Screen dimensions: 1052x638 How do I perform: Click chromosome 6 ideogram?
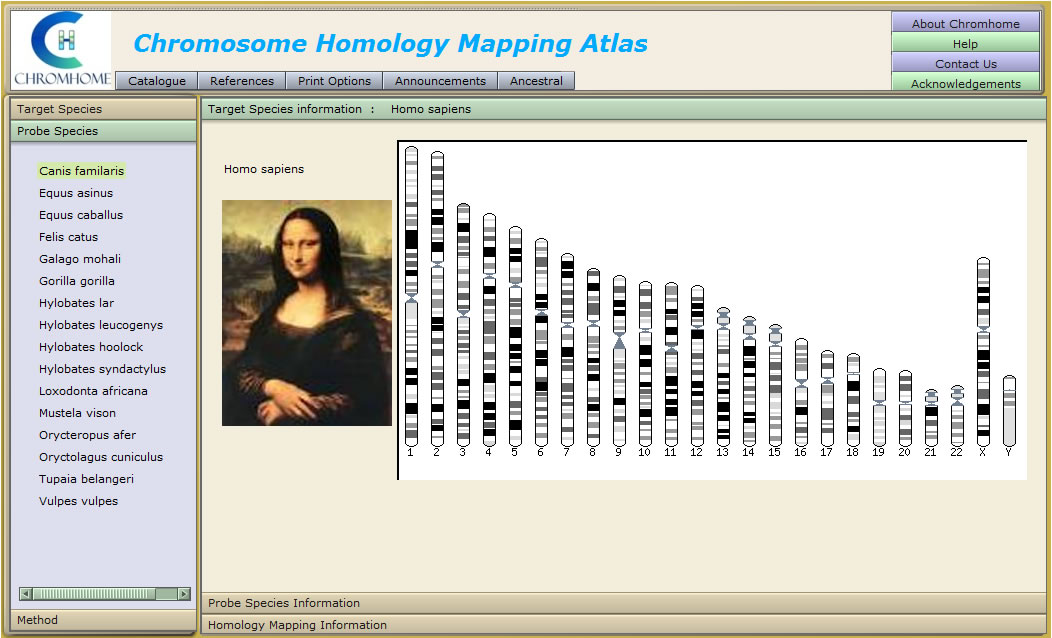541,342
